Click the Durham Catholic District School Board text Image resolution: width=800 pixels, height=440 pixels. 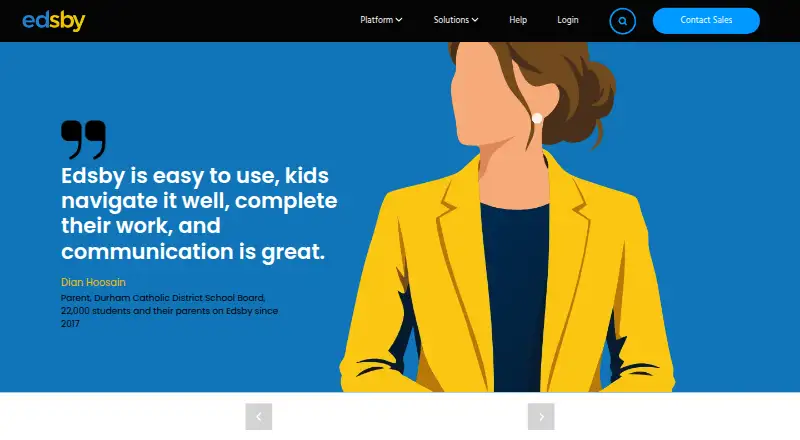click(180, 298)
